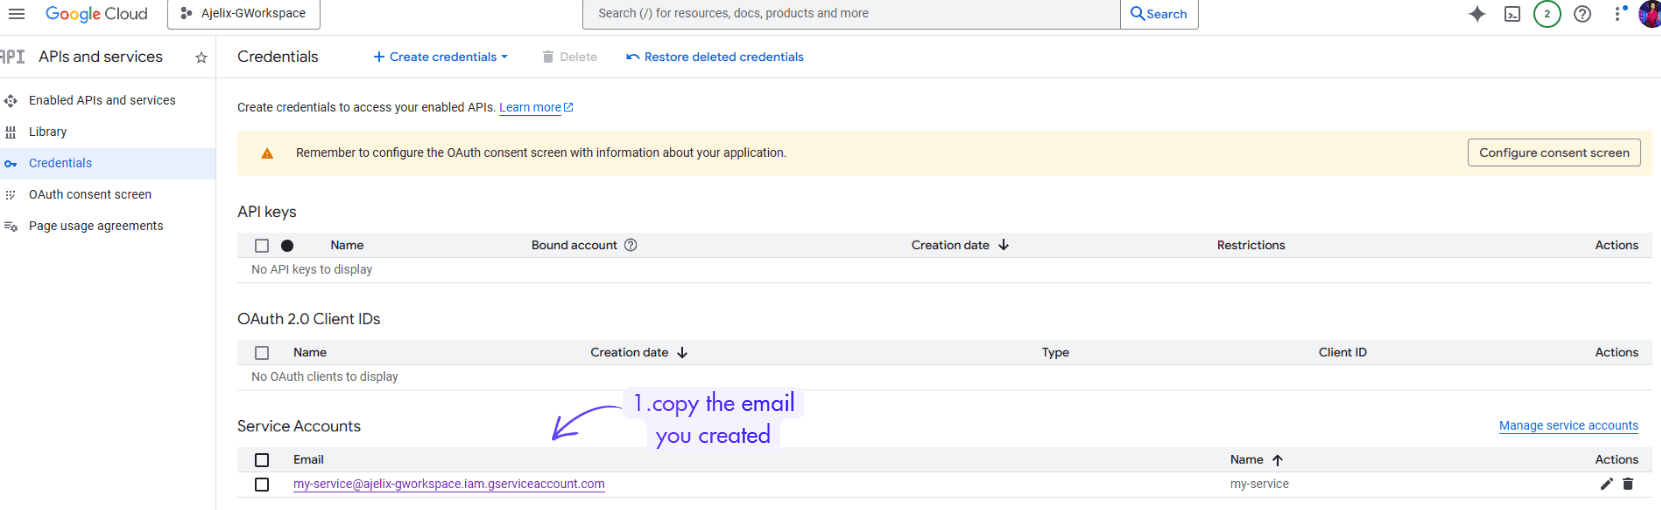
Task: Focus the resources search field
Action: click(851, 13)
